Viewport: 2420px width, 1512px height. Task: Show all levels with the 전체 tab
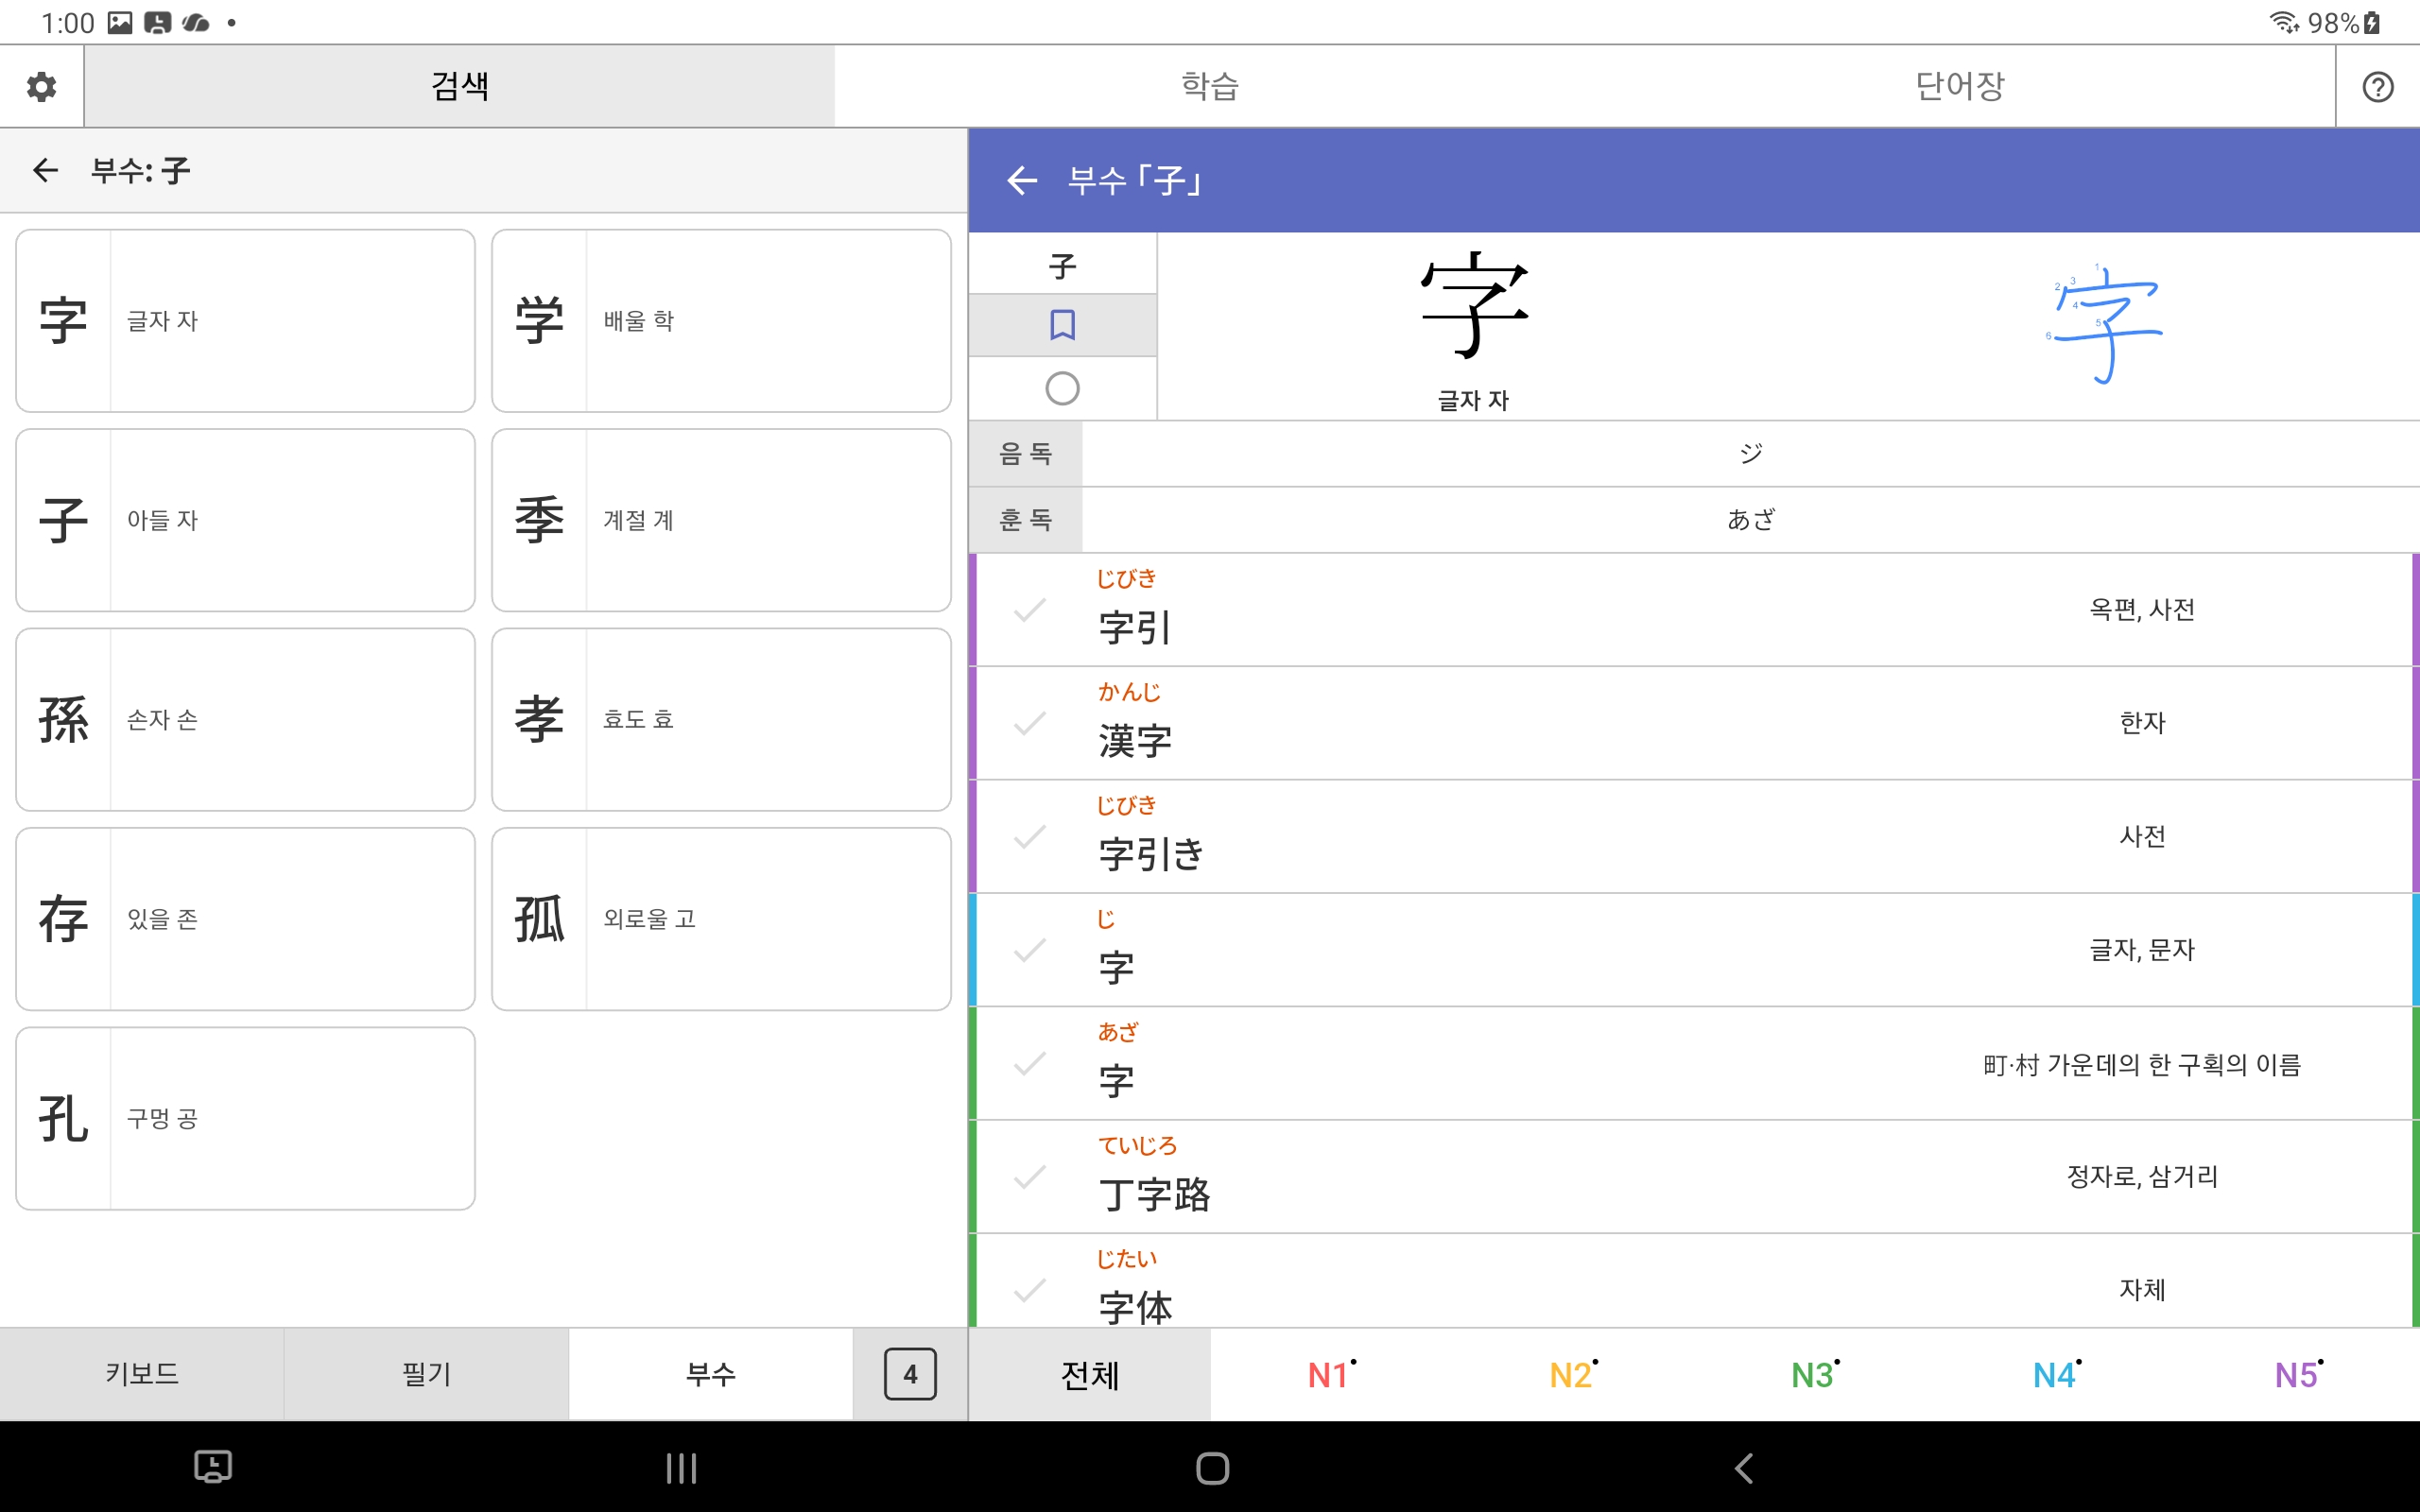click(1090, 1375)
